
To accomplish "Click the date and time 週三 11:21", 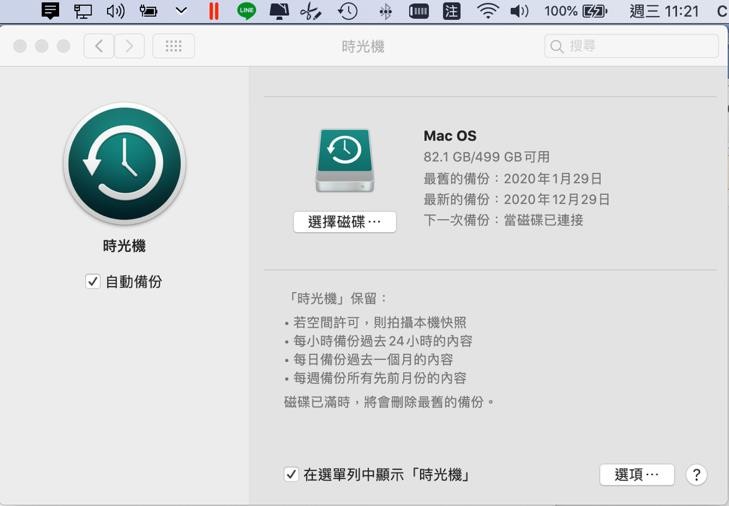I will (664, 11).
